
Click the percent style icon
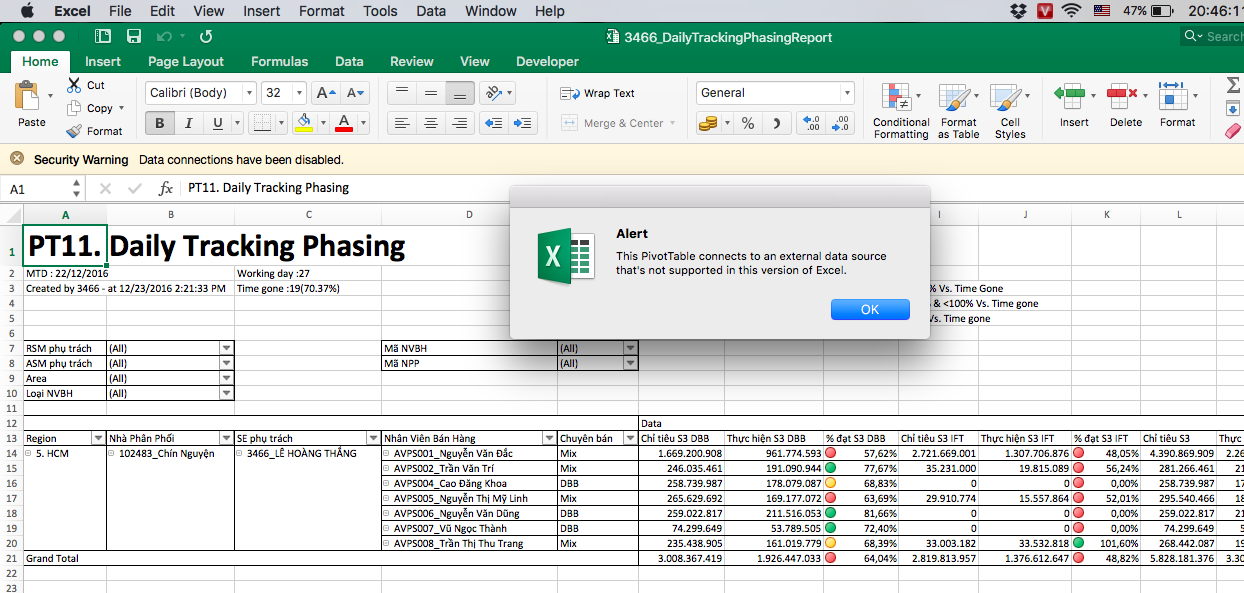(x=747, y=123)
